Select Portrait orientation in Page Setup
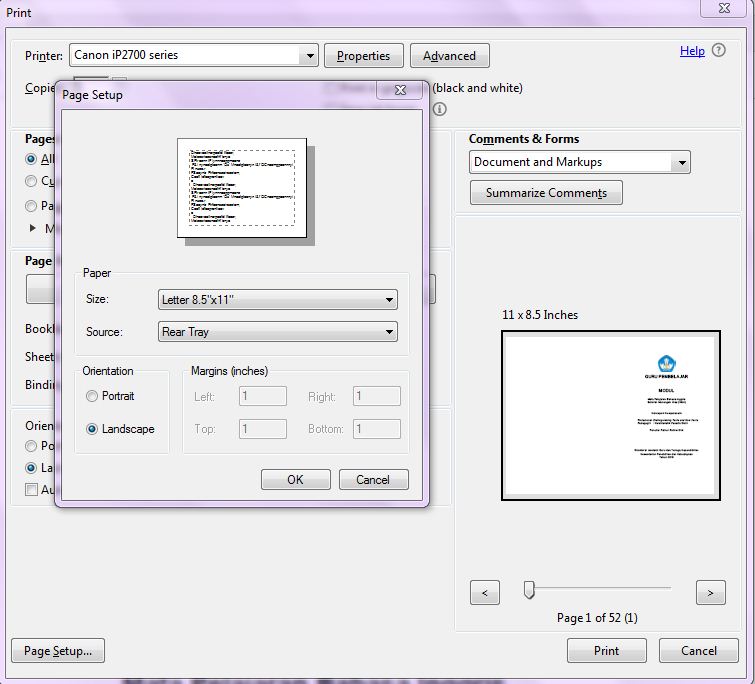 click(91, 396)
